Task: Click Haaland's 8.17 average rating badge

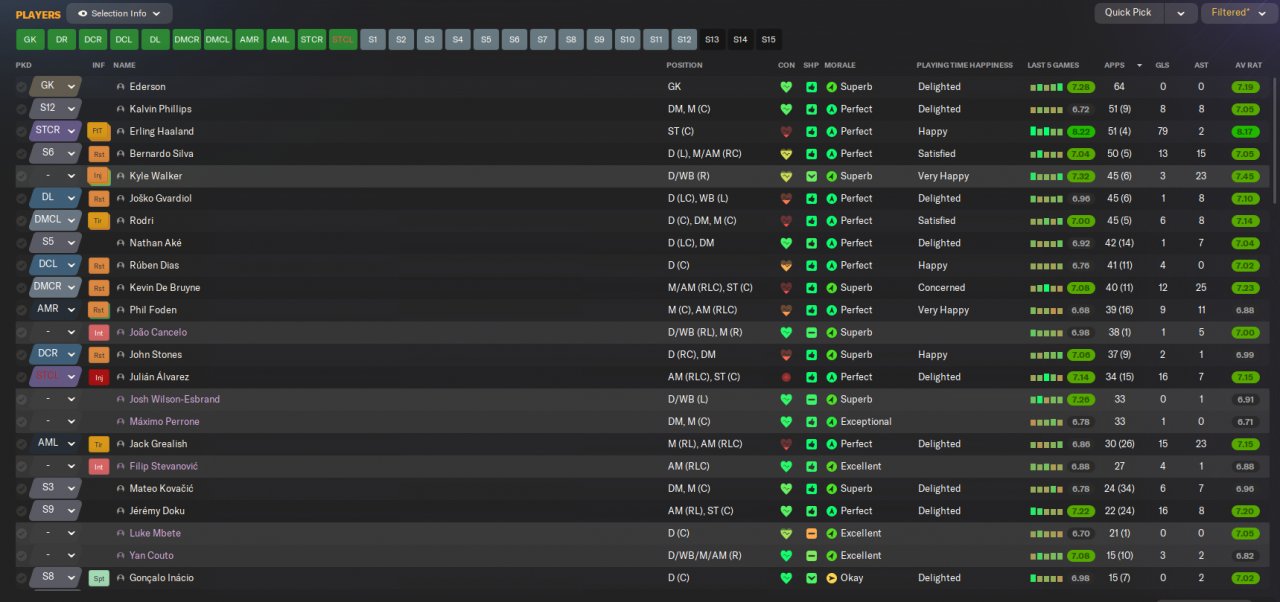Action: point(1246,131)
